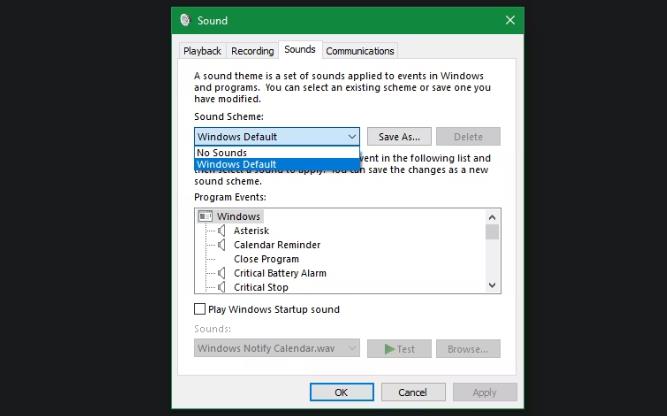667x416 pixels.
Task: Open the Recording tab
Action: pyautogui.click(x=253, y=51)
